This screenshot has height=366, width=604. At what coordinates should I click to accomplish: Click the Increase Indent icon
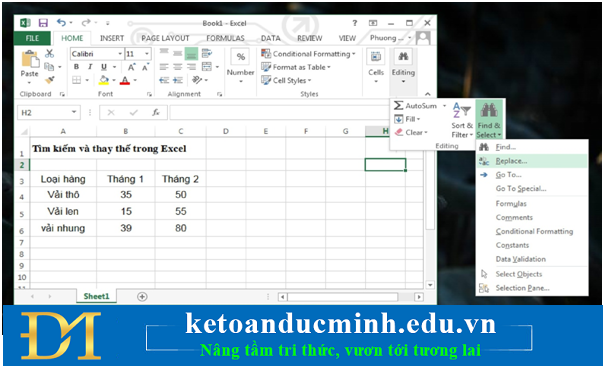click(178, 80)
